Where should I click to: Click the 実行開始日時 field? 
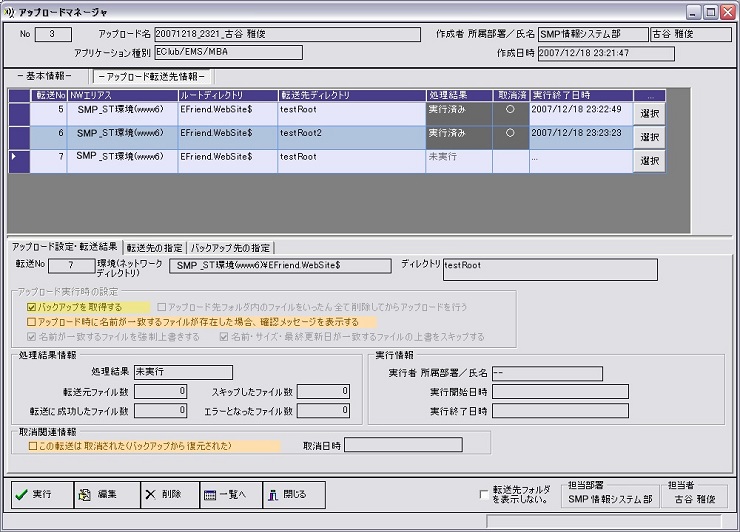click(x=560, y=392)
